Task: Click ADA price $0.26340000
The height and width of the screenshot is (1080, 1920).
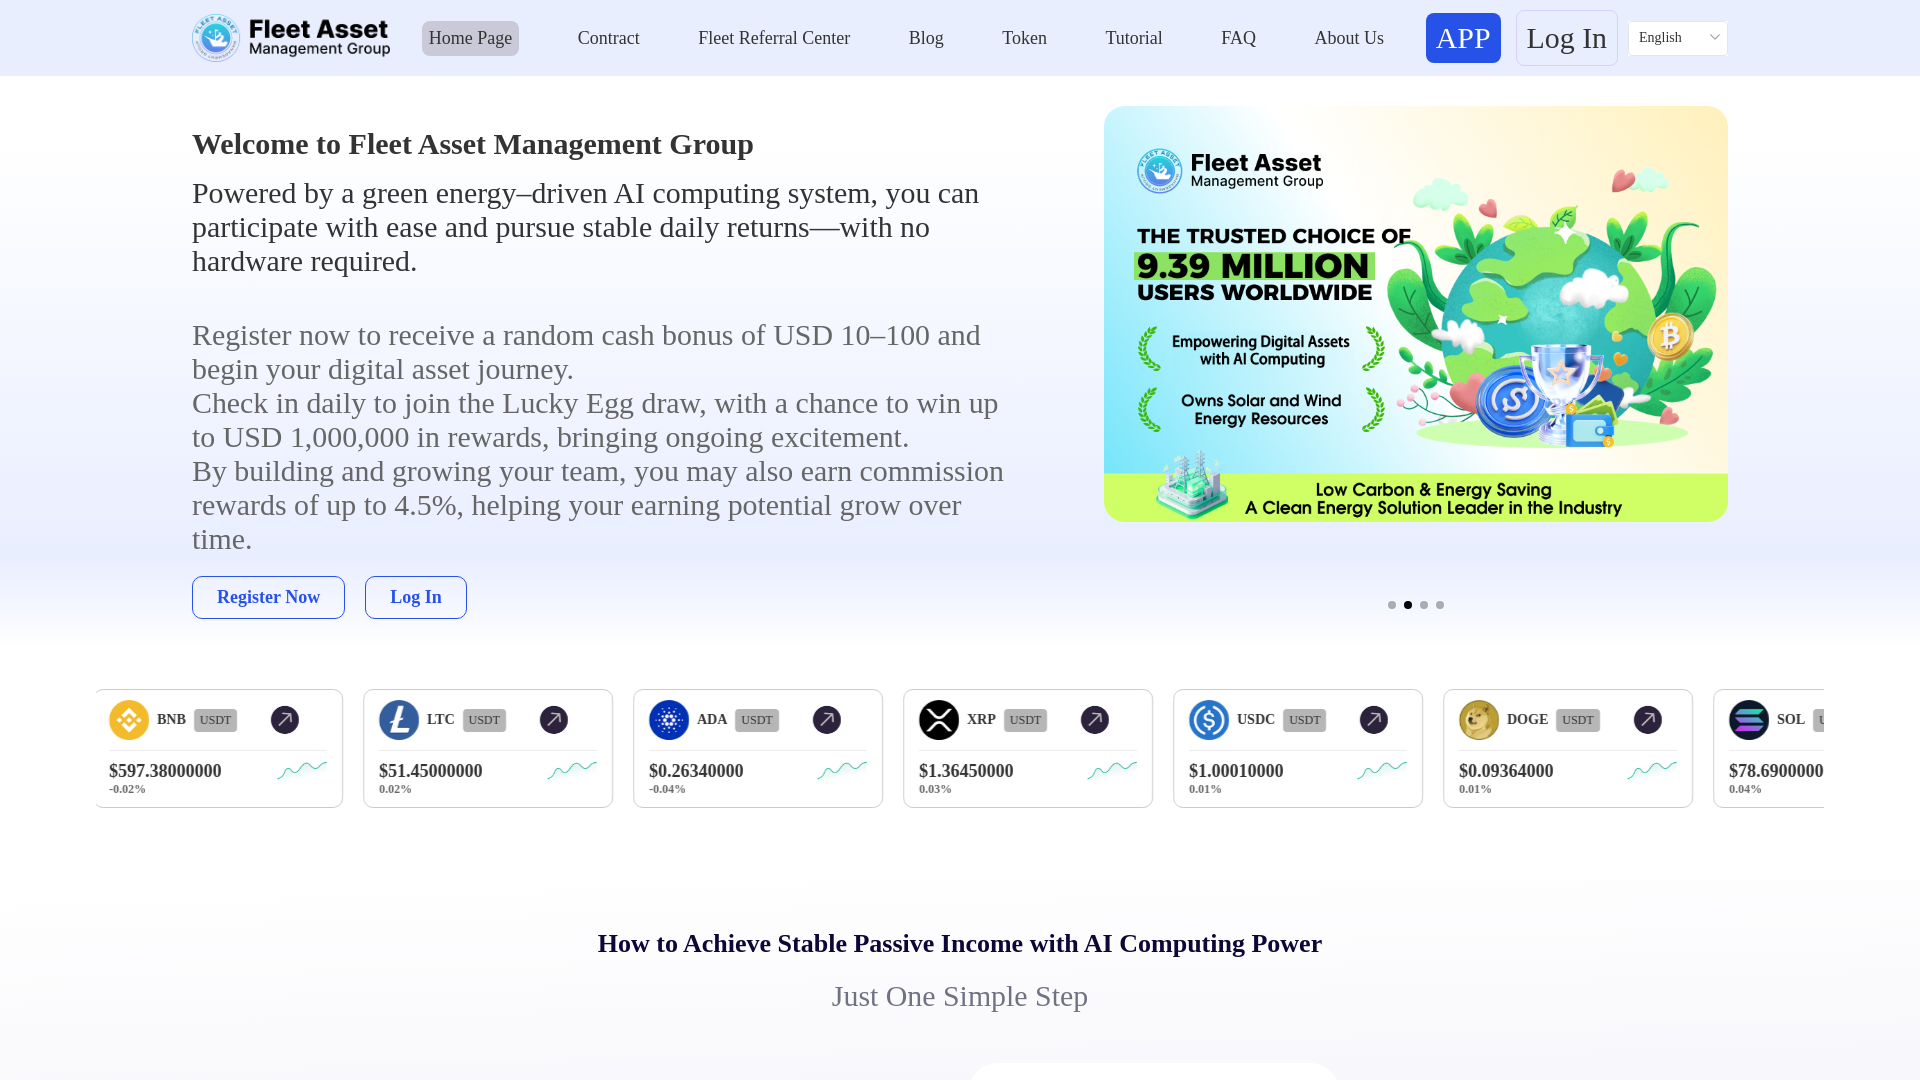Action: pyautogui.click(x=696, y=771)
